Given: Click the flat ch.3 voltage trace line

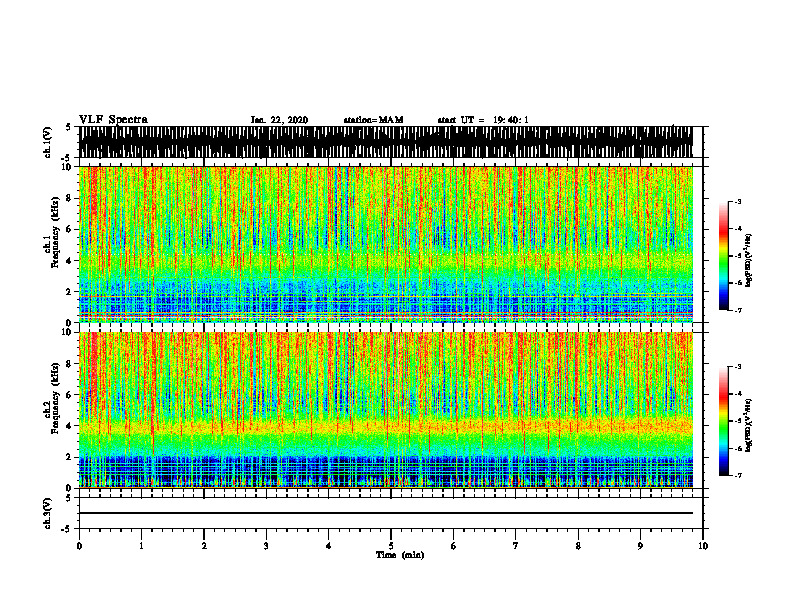Looking at the screenshot, I should pyautogui.click(x=386, y=513).
